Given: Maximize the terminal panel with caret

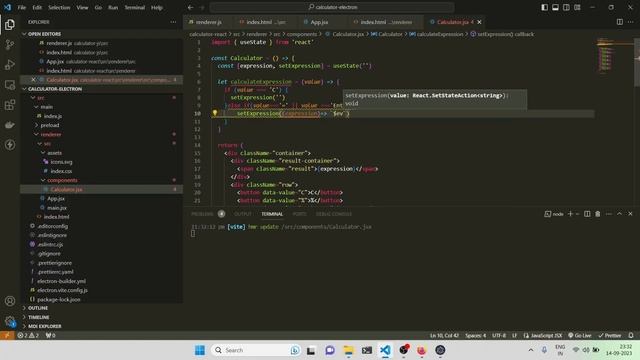Looking at the screenshot, I should tap(619, 214).
